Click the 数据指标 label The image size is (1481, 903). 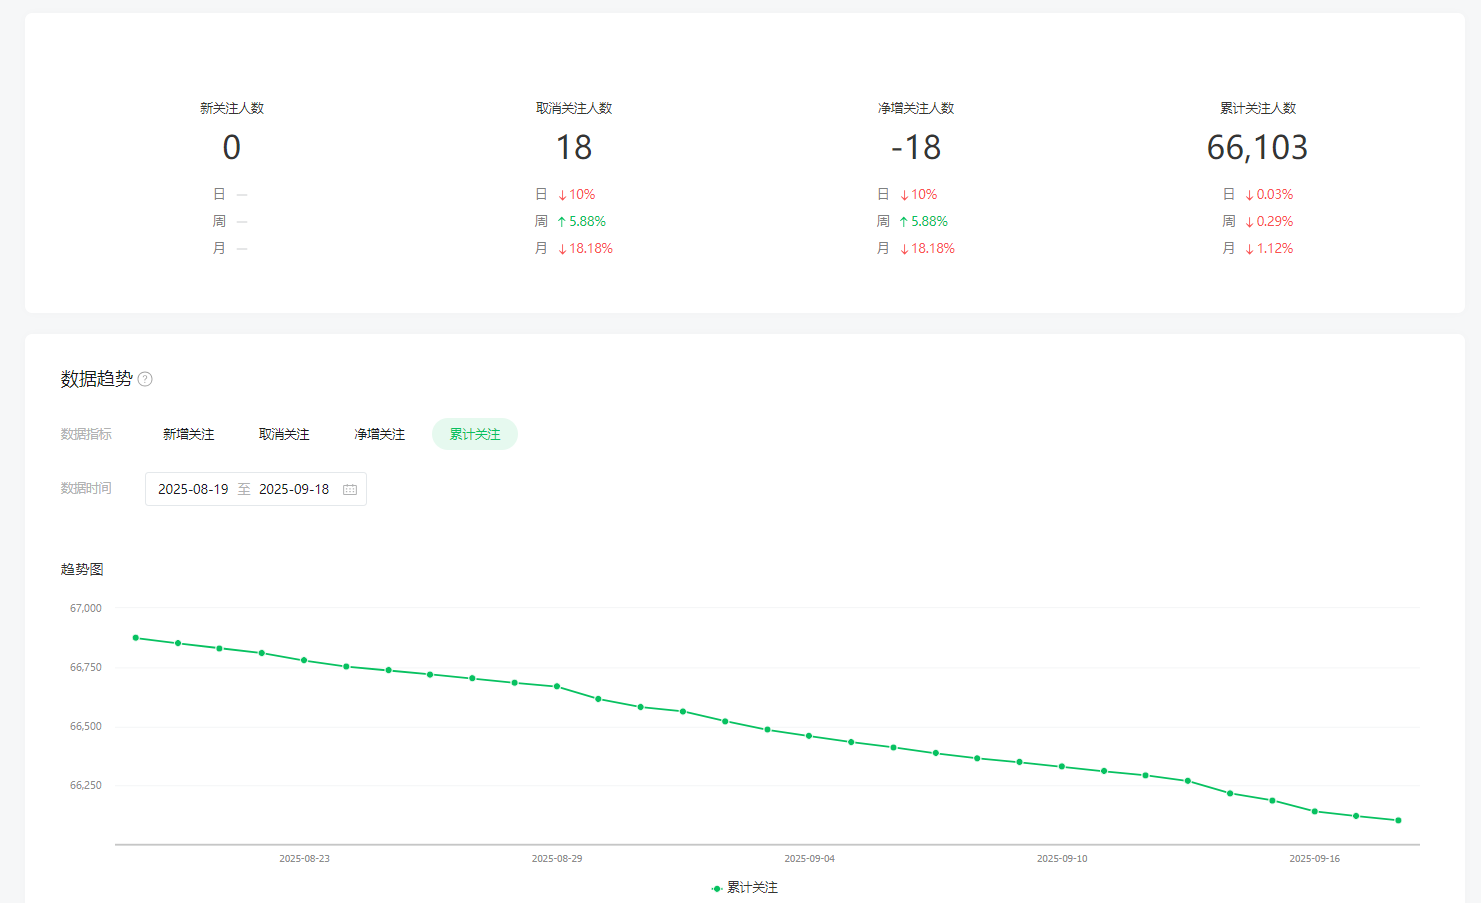[86, 434]
